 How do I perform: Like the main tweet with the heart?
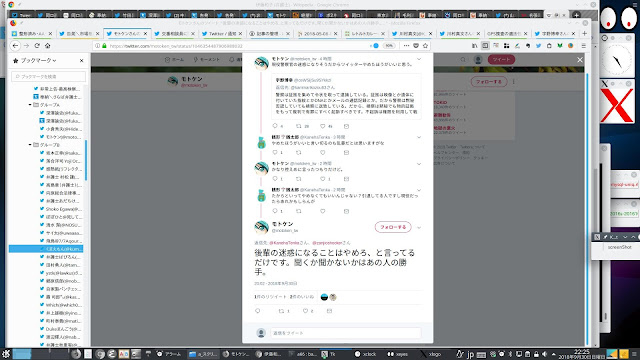point(305,311)
